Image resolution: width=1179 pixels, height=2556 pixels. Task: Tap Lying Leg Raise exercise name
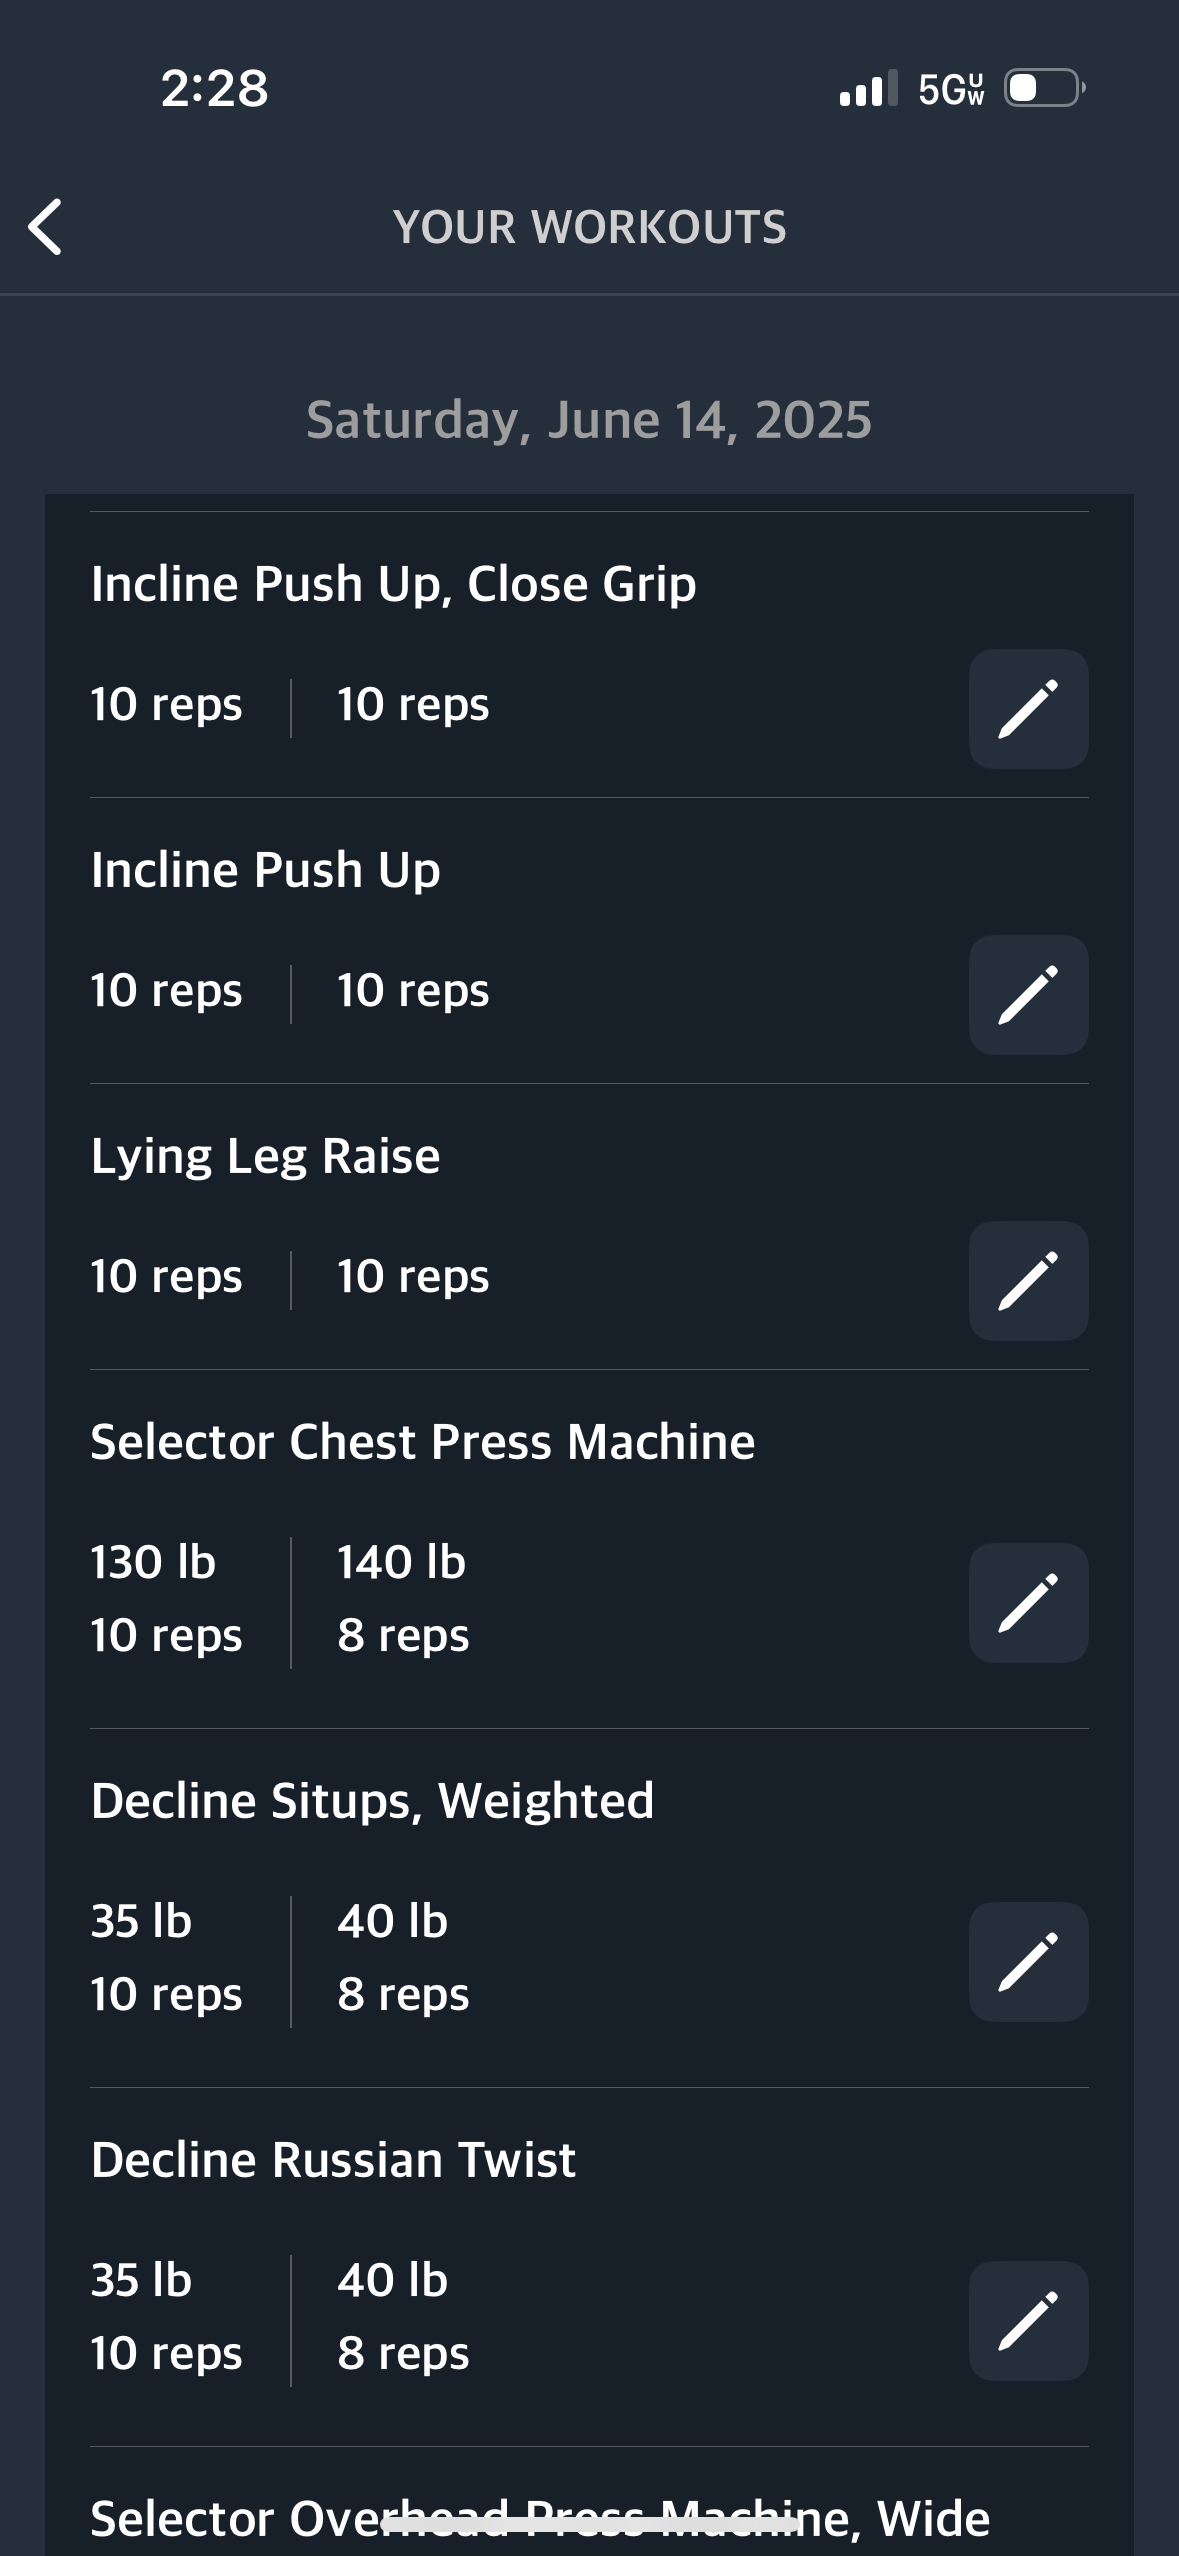pyautogui.click(x=265, y=1157)
